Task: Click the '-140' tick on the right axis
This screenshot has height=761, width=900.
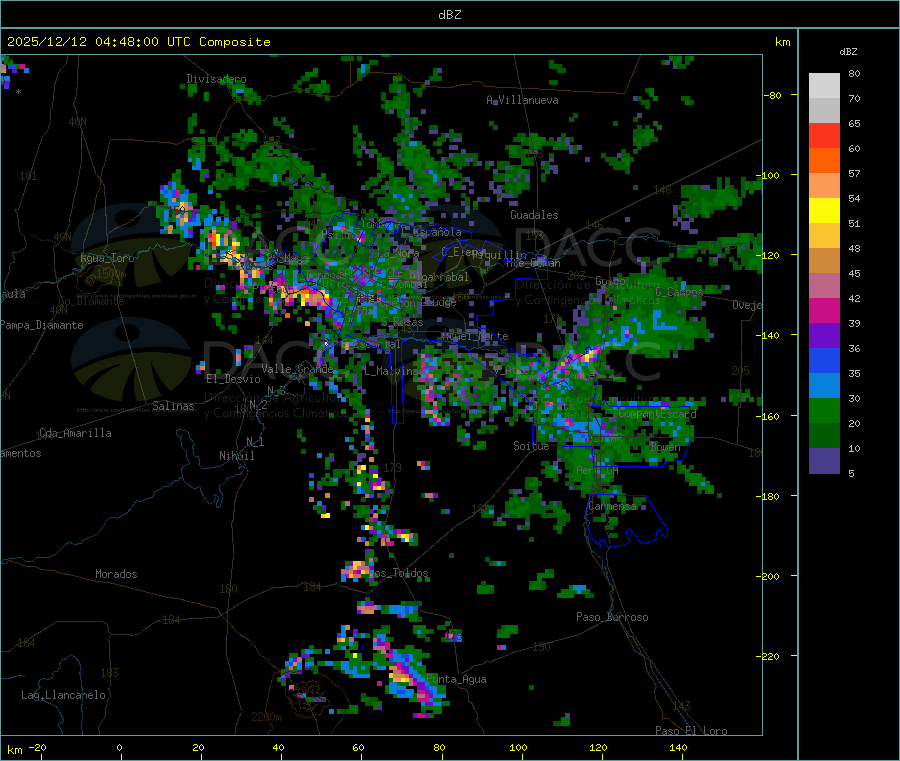Action: coord(768,335)
